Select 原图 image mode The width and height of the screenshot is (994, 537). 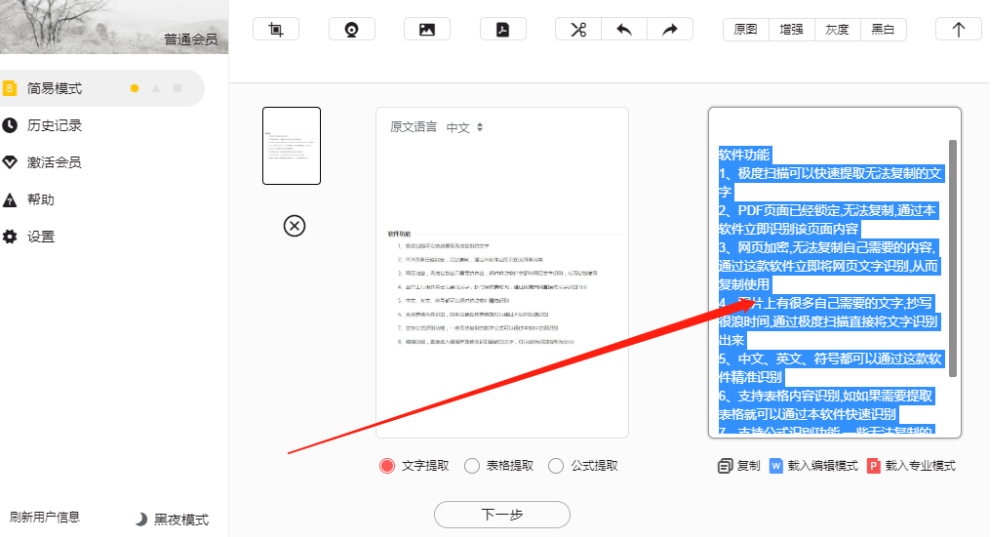click(x=746, y=29)
